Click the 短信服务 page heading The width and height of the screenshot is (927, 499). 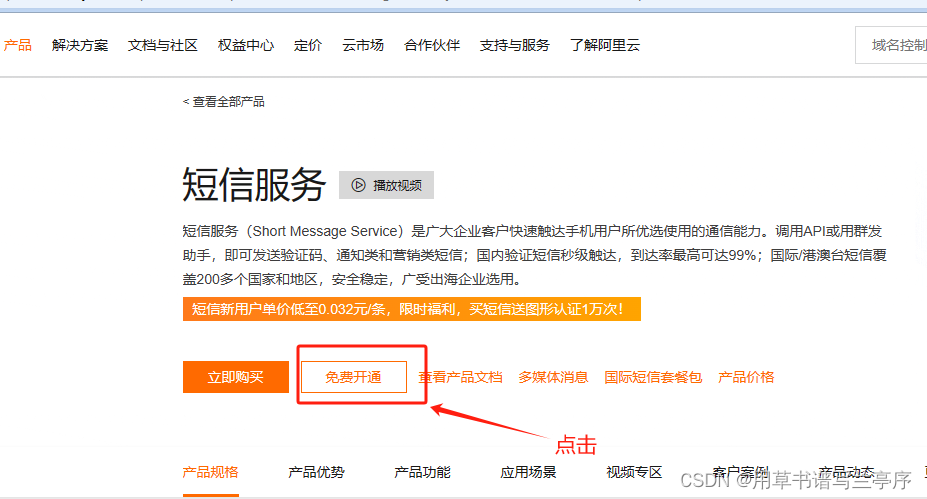click(x=254, y=184)
